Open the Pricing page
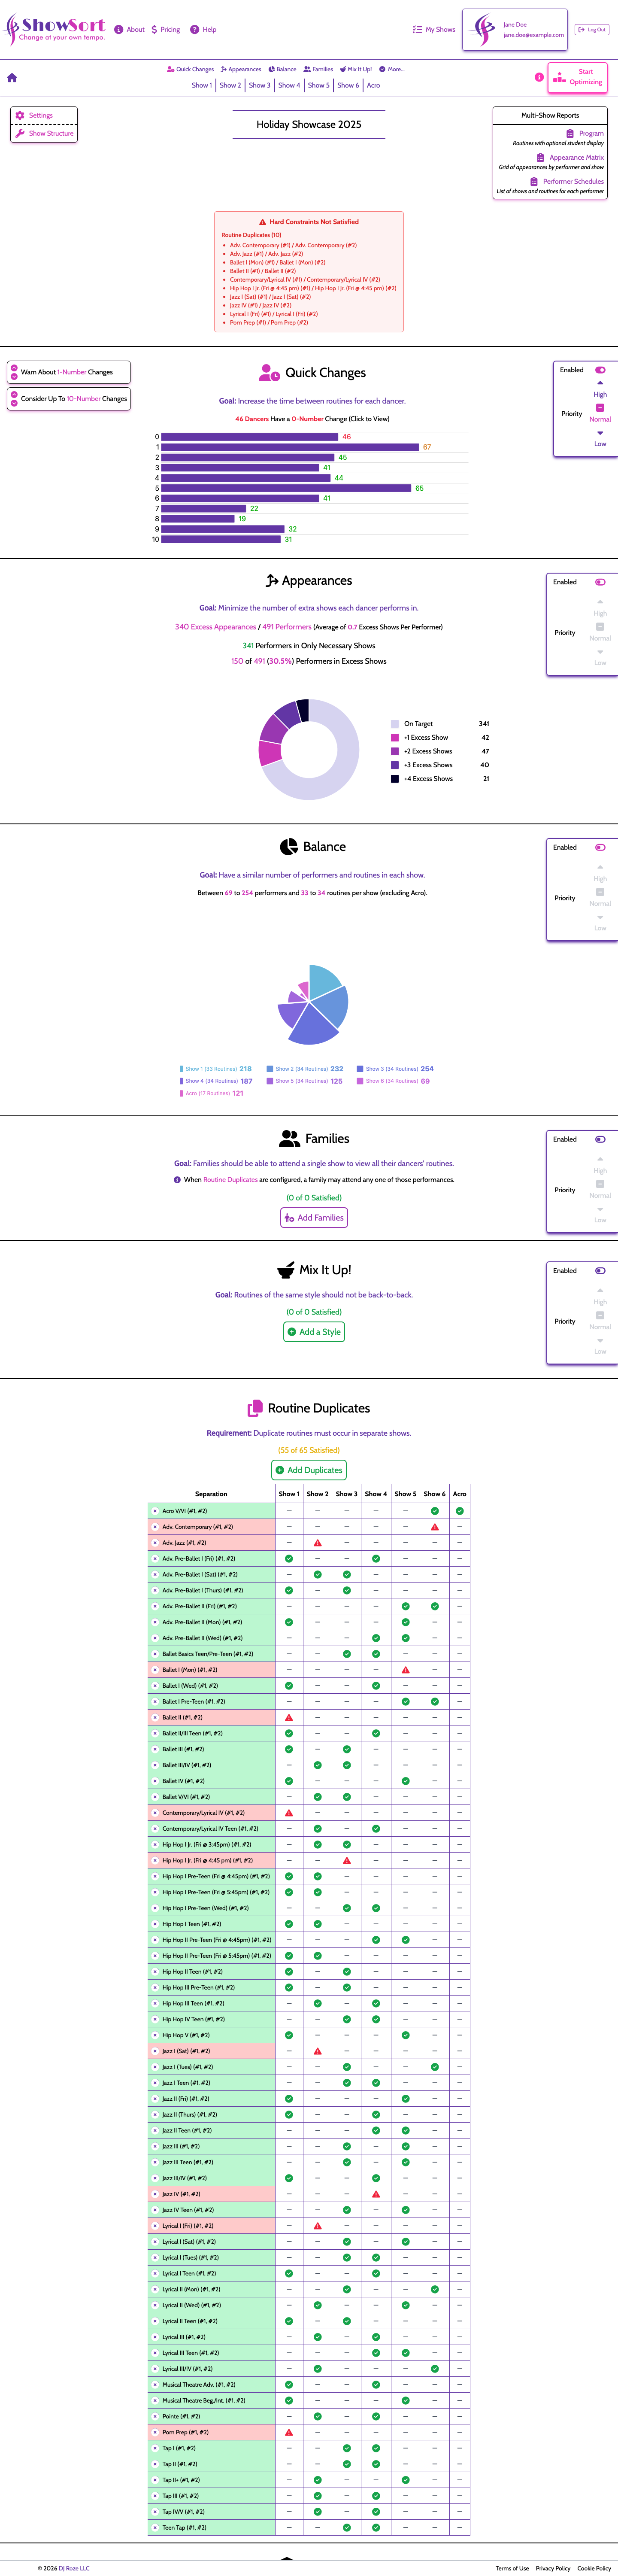 coord(166,29)
